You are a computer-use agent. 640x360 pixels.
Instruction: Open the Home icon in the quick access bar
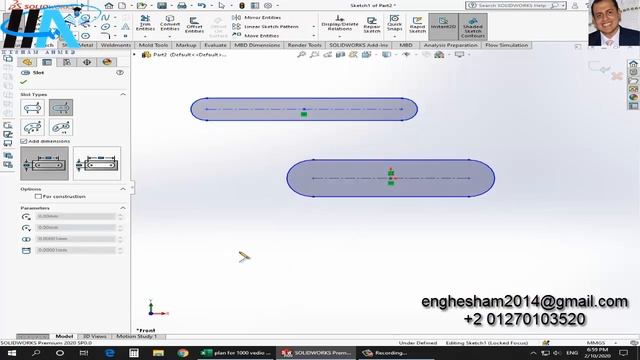point(109,6)
